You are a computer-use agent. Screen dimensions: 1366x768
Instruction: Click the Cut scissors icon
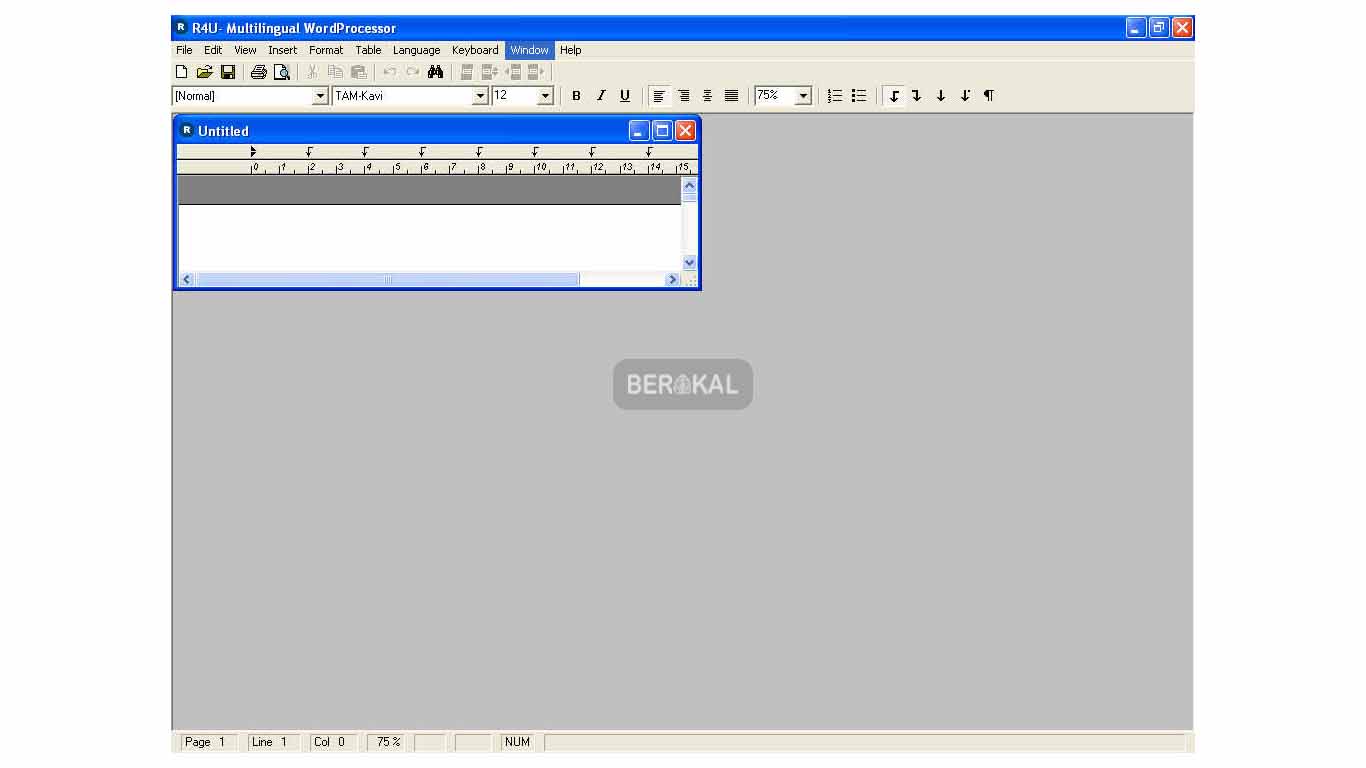[312, 72]
